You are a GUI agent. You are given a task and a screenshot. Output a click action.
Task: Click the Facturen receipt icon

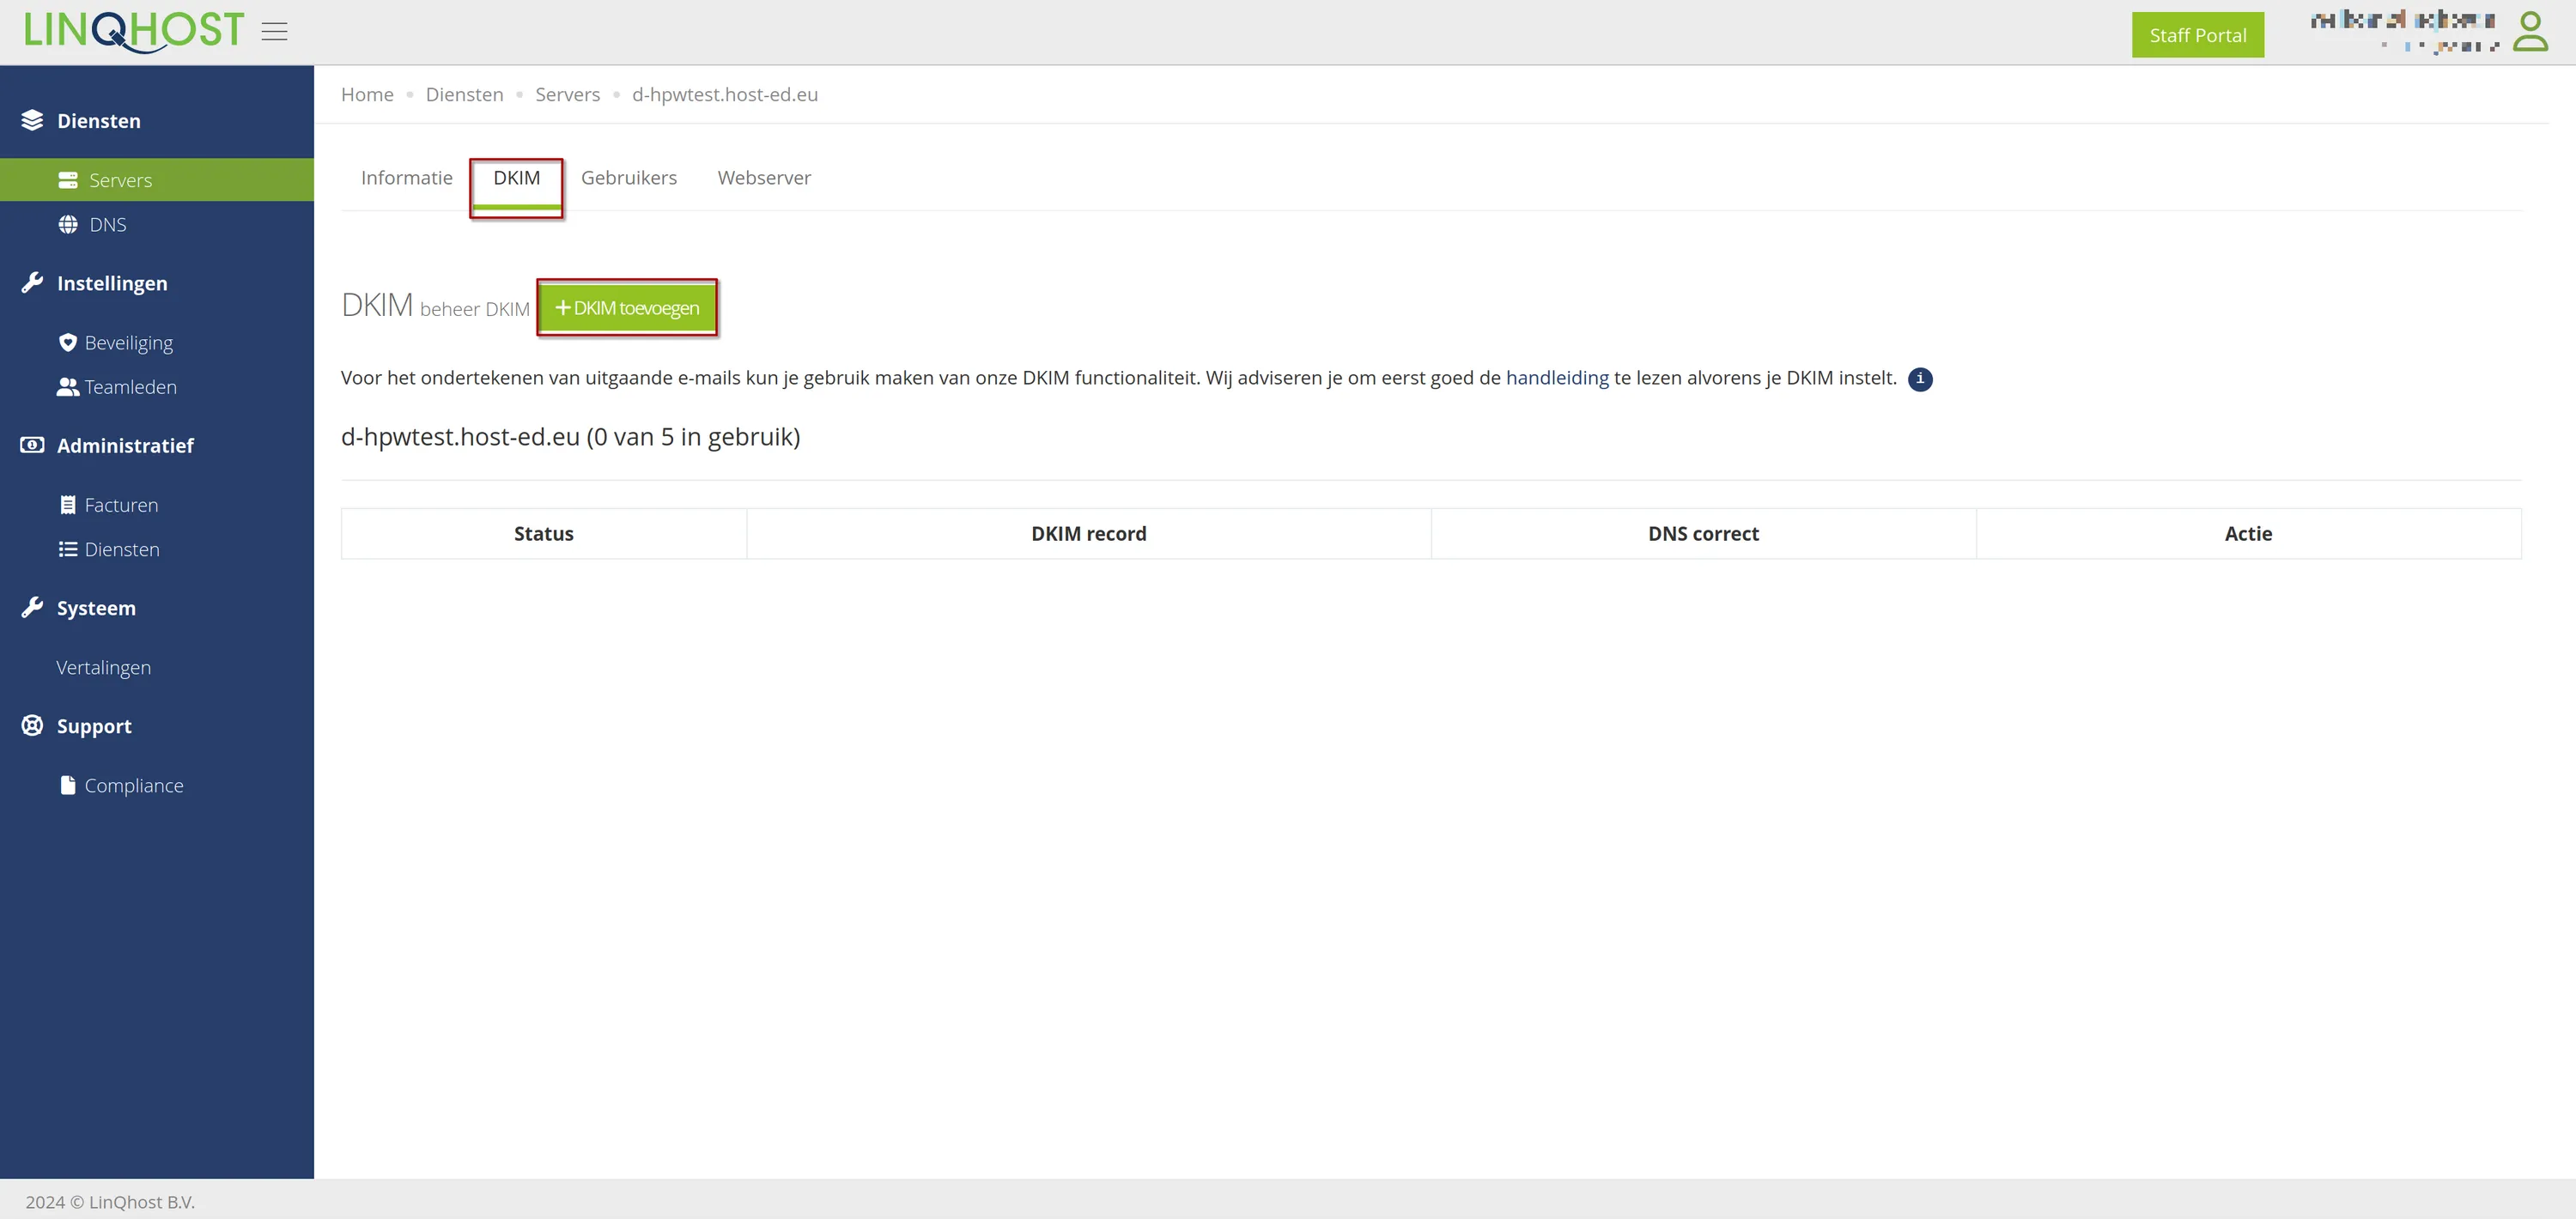[x=68, y=505]
